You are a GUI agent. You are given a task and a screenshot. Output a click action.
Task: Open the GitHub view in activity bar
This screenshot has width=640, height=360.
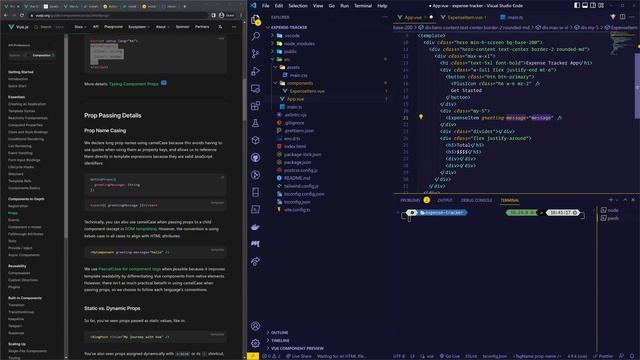(256, 158)
